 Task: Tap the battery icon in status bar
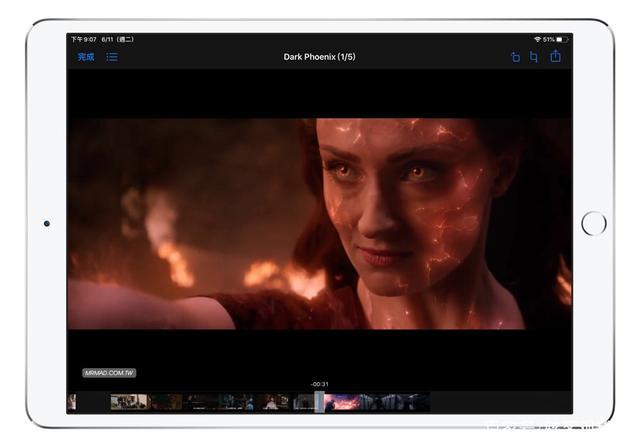[562, 39]
